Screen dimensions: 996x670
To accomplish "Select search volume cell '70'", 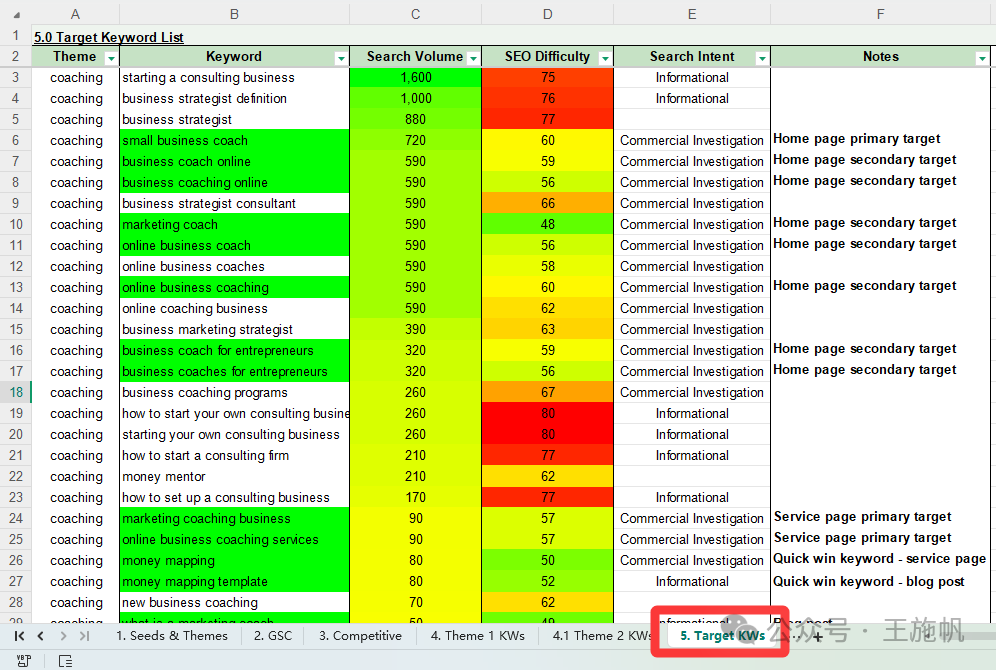I will pos(415,602).
